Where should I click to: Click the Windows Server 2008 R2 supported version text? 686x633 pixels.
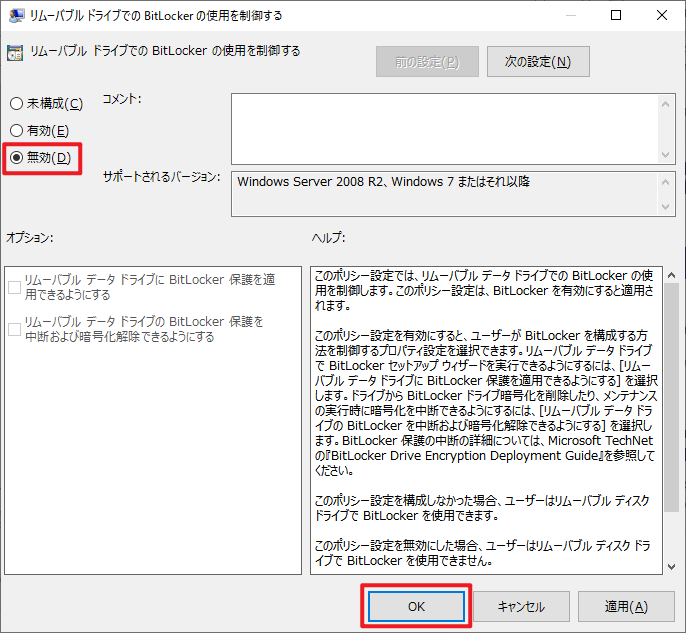[x=384, y=182]
